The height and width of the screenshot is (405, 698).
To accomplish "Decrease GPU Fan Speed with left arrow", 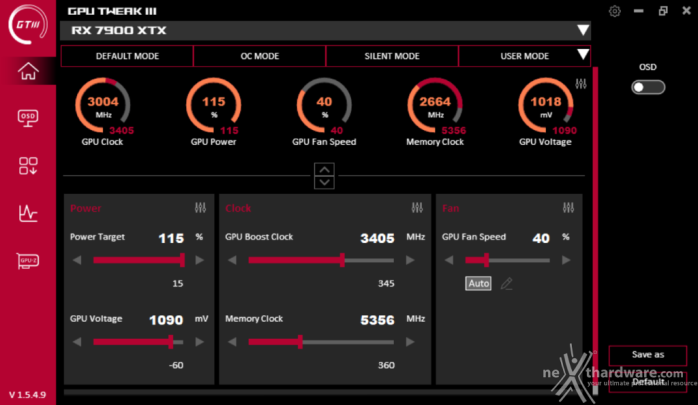I will tap(449, 260).
